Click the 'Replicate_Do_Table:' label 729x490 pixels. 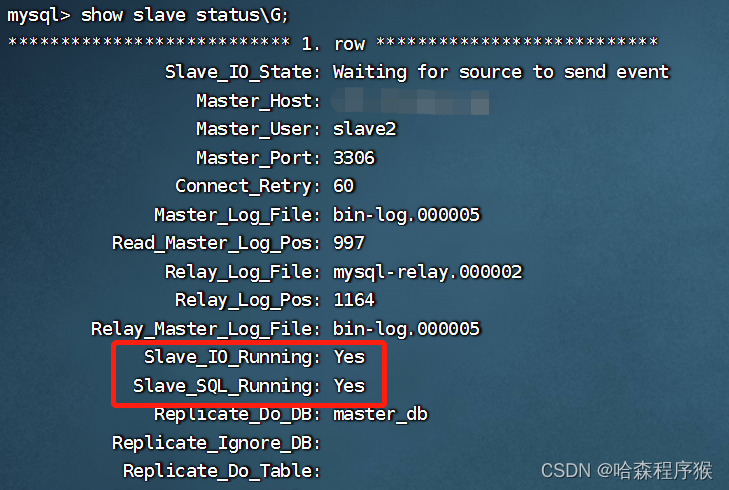(x=222, y=471)
